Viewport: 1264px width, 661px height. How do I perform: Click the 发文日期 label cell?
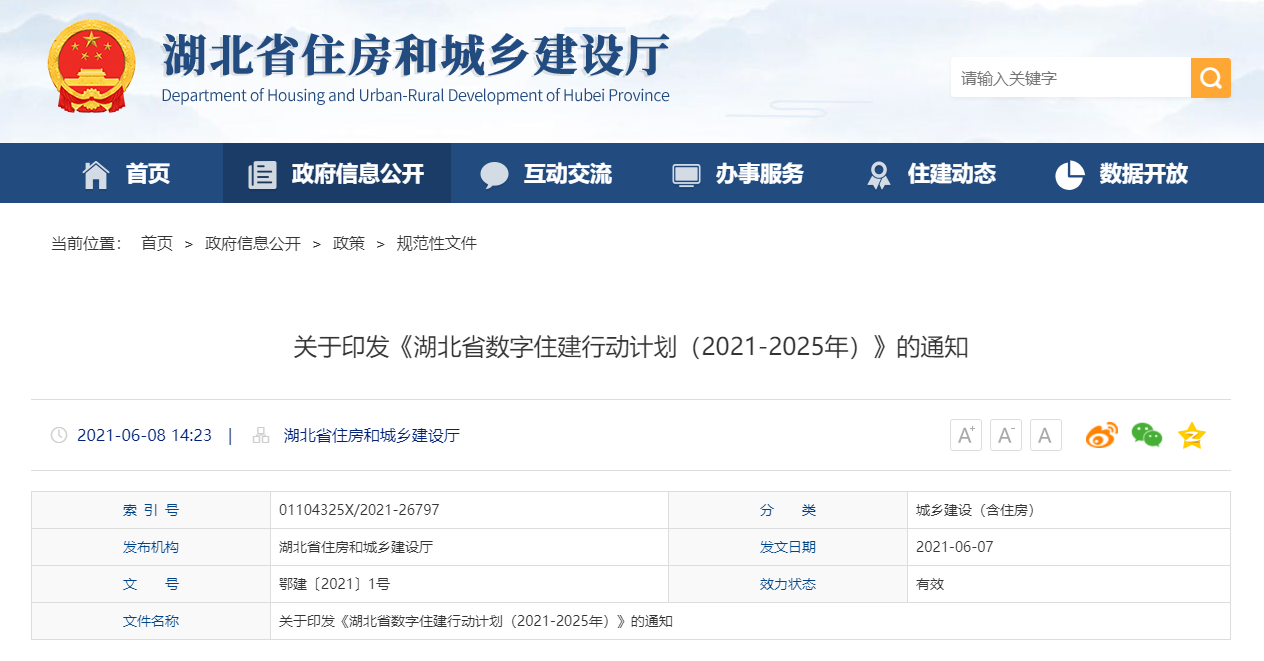coord(788,547)
